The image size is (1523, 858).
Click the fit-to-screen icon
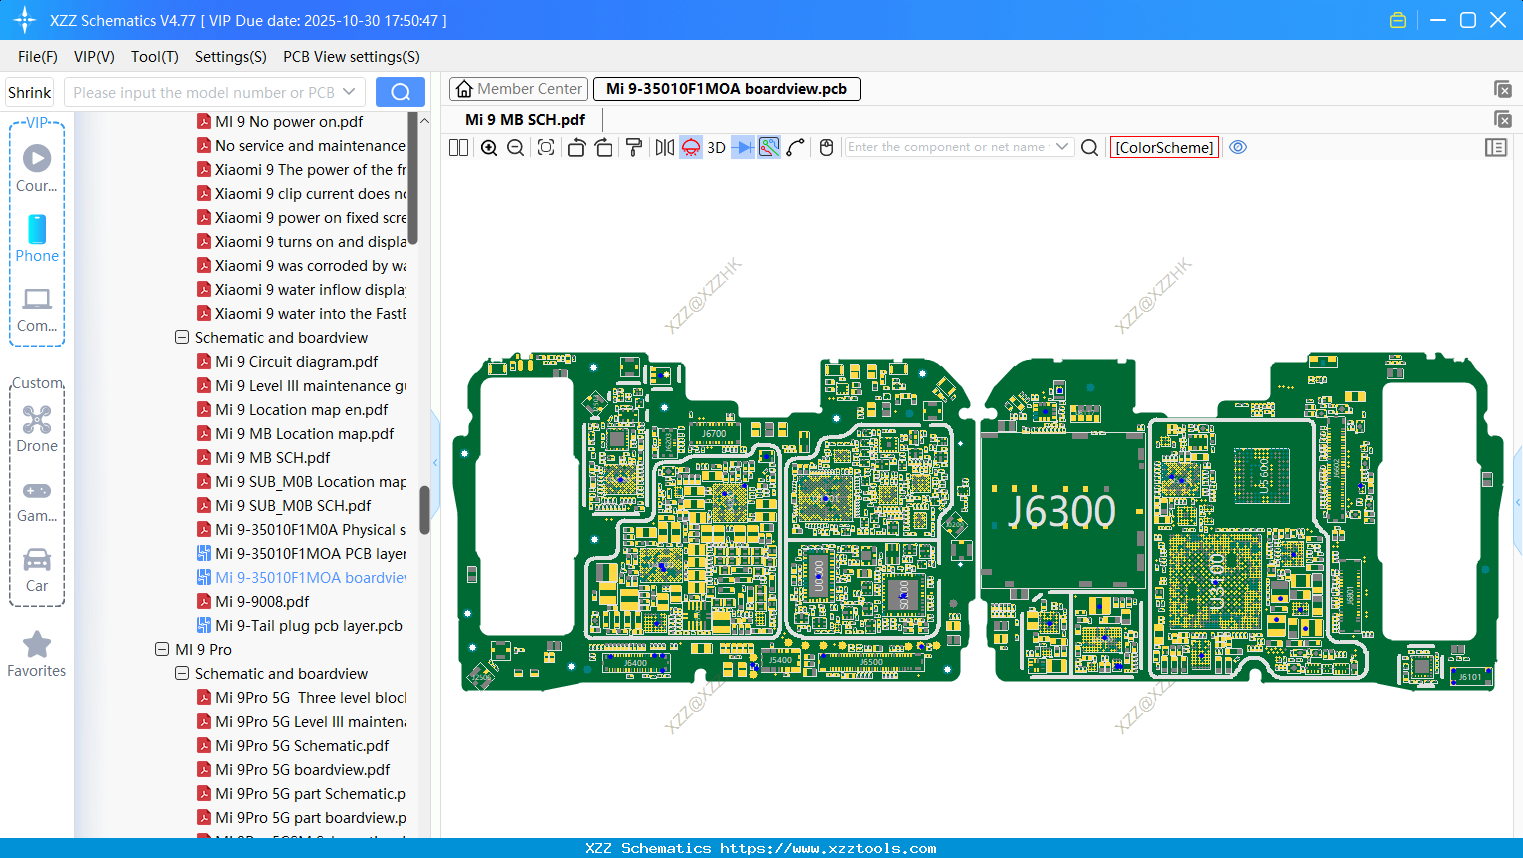click(x=546, y=148)
